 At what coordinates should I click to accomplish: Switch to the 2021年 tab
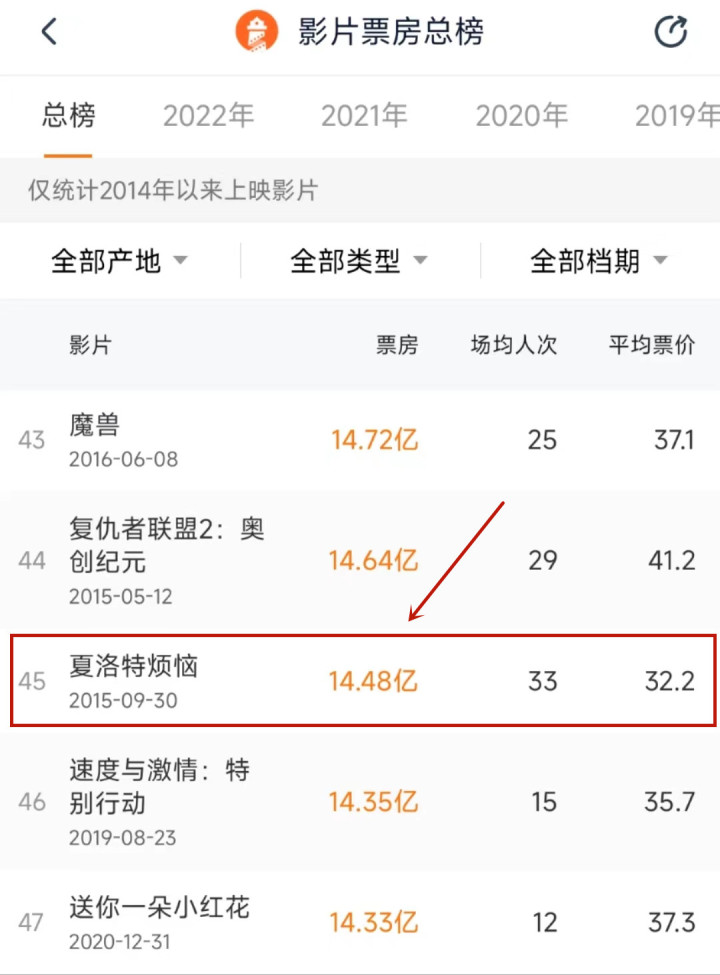[364, 116]
